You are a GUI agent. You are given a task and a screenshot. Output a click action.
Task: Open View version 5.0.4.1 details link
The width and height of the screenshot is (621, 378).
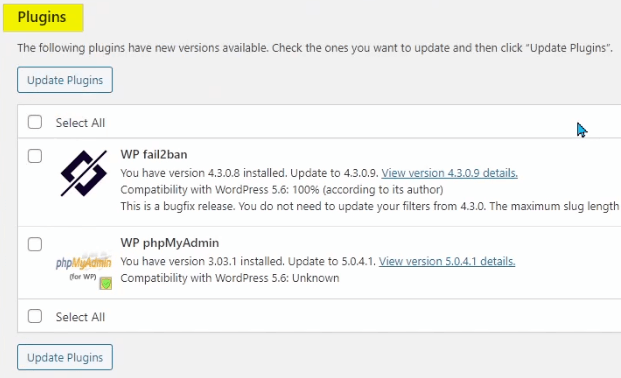click(x=447, y=262)
